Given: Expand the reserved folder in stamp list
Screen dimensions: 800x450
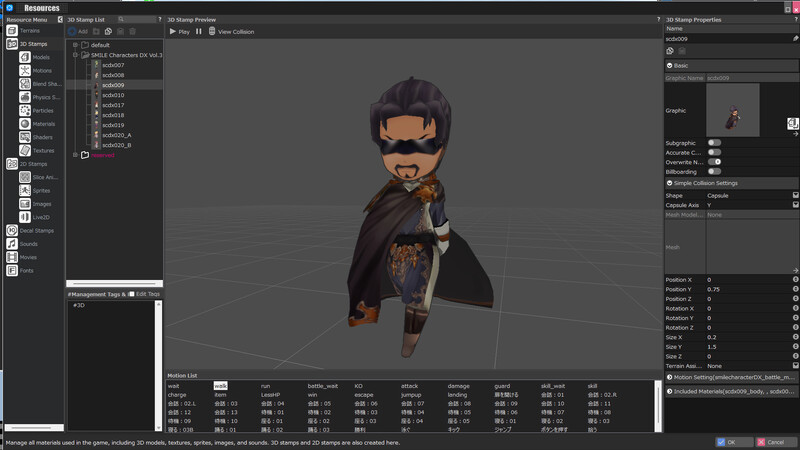Looking at the screenshot, I should (x=75, y=155).
